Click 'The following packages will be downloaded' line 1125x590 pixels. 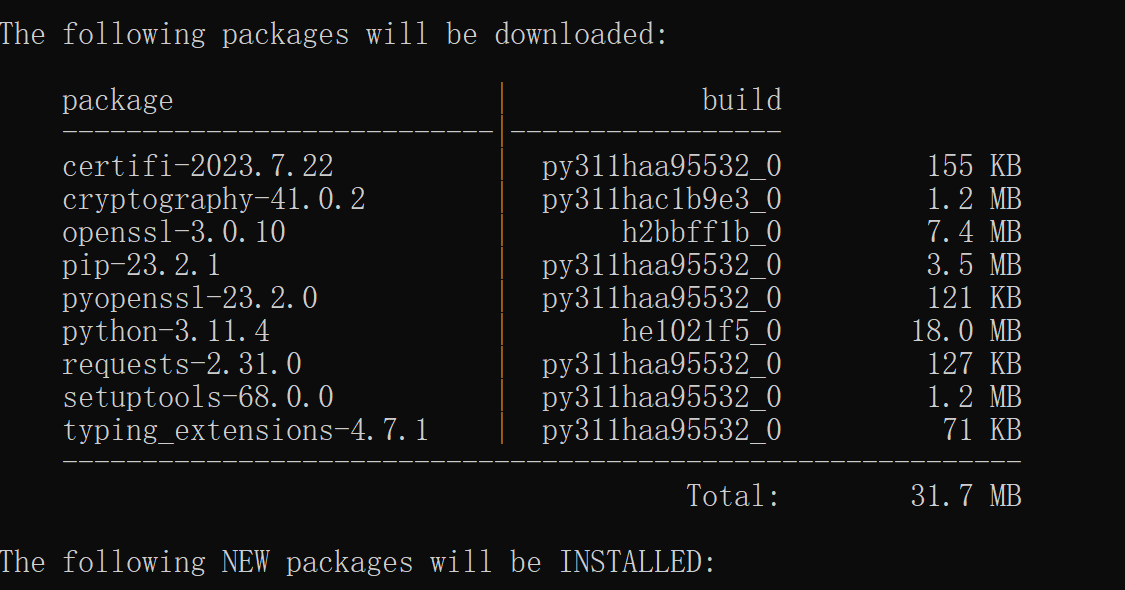point(334,34)
